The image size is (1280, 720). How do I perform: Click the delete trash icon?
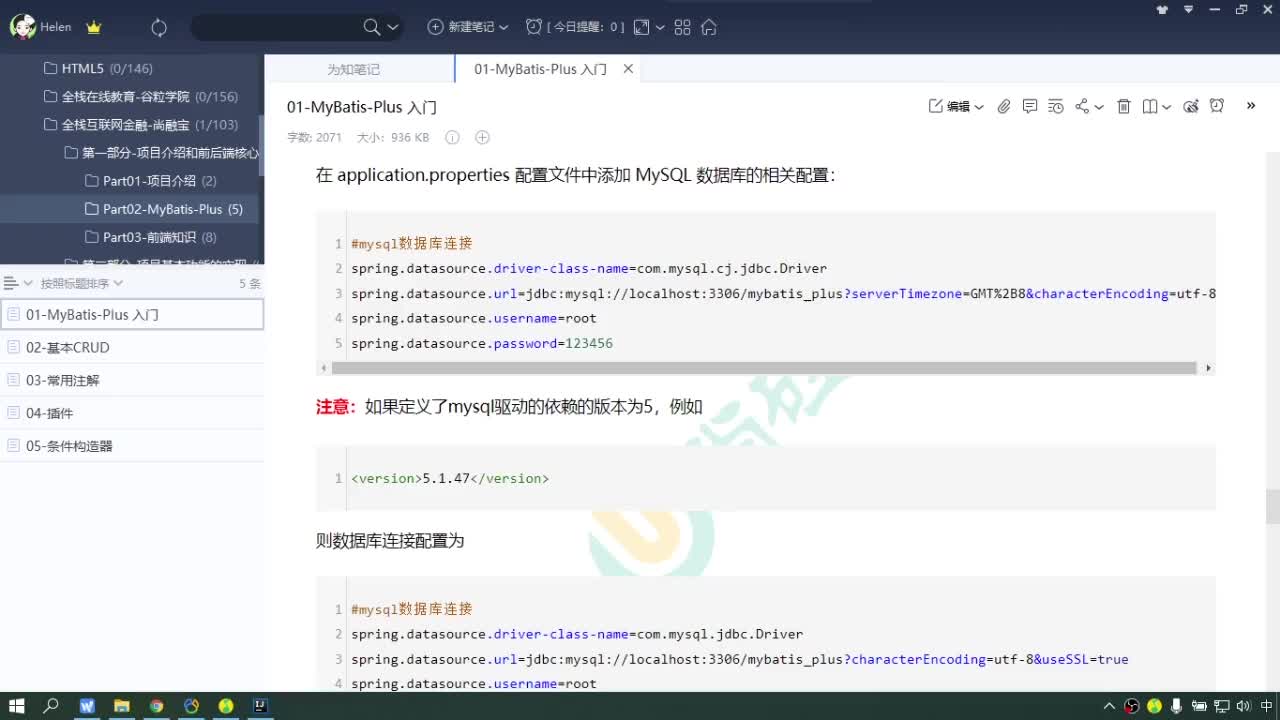[1124, 106]
